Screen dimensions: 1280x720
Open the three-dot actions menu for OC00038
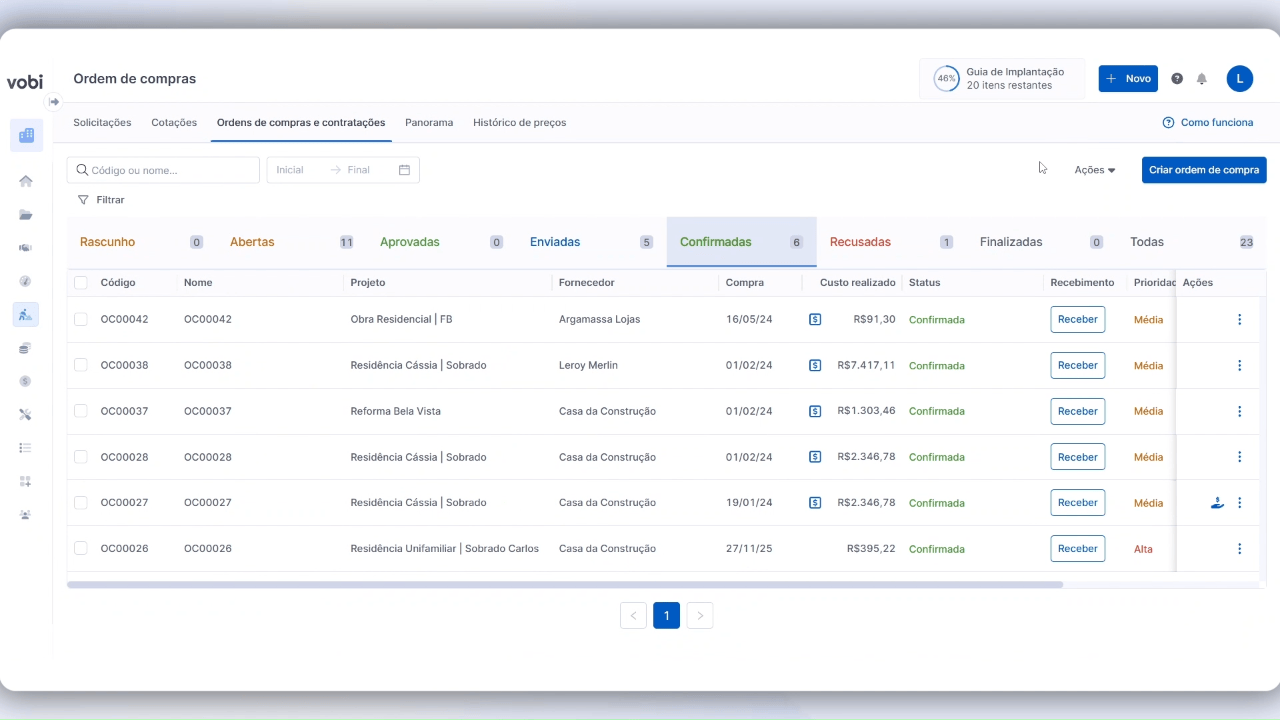(x=1239, y=366)
